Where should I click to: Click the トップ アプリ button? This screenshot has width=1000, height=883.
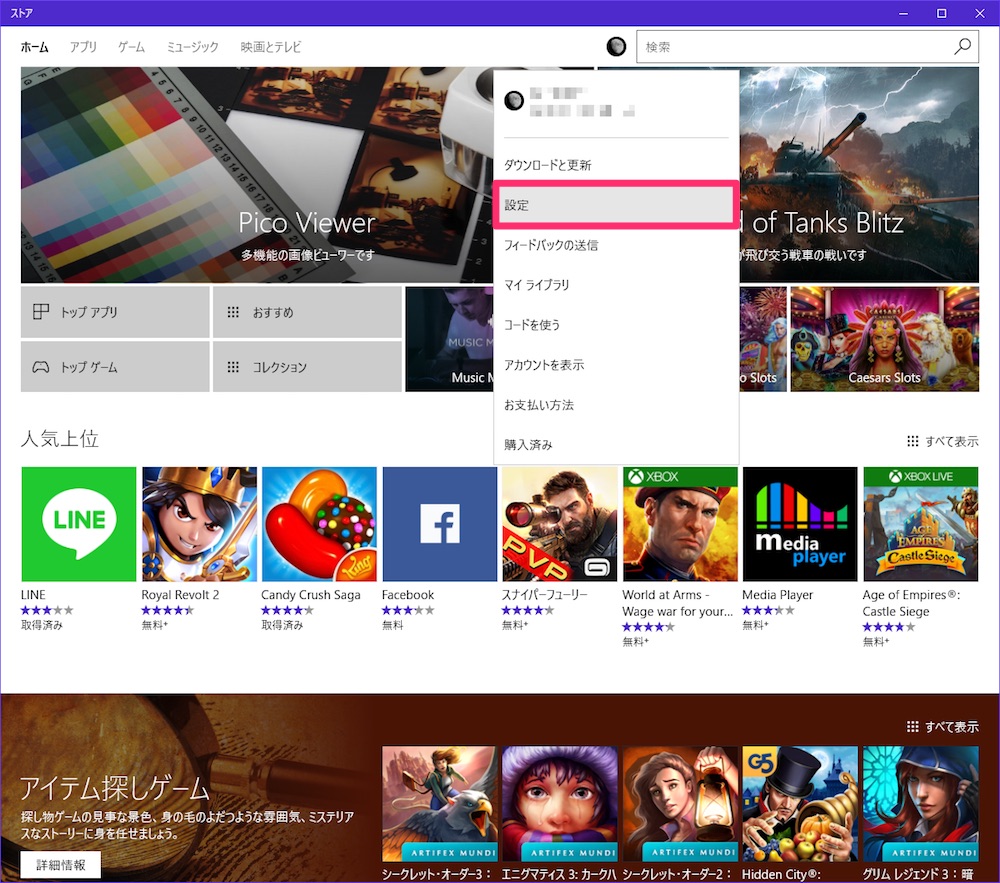115,312
